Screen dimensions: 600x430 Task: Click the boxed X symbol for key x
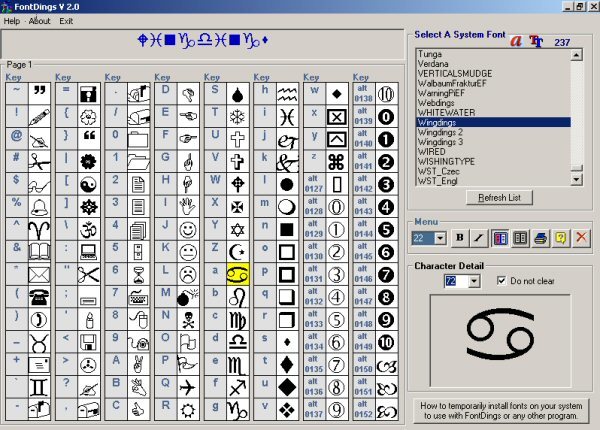(x=337, y=116)
